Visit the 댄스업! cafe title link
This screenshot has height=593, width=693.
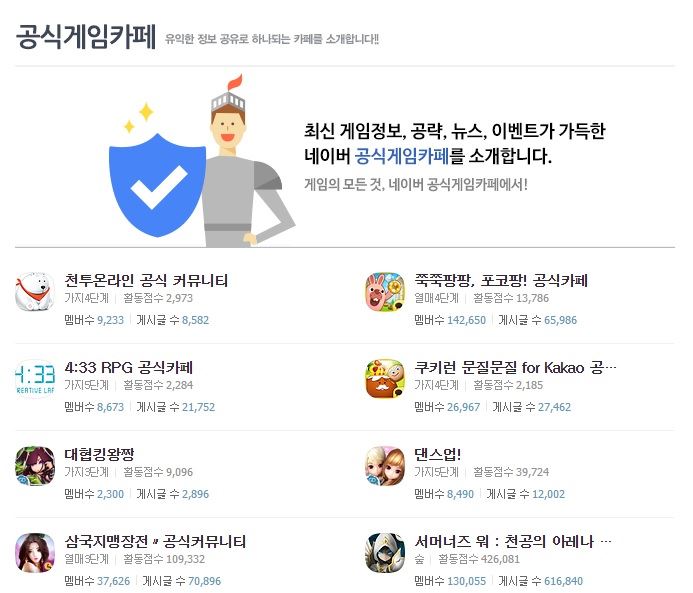click(438, 454)
